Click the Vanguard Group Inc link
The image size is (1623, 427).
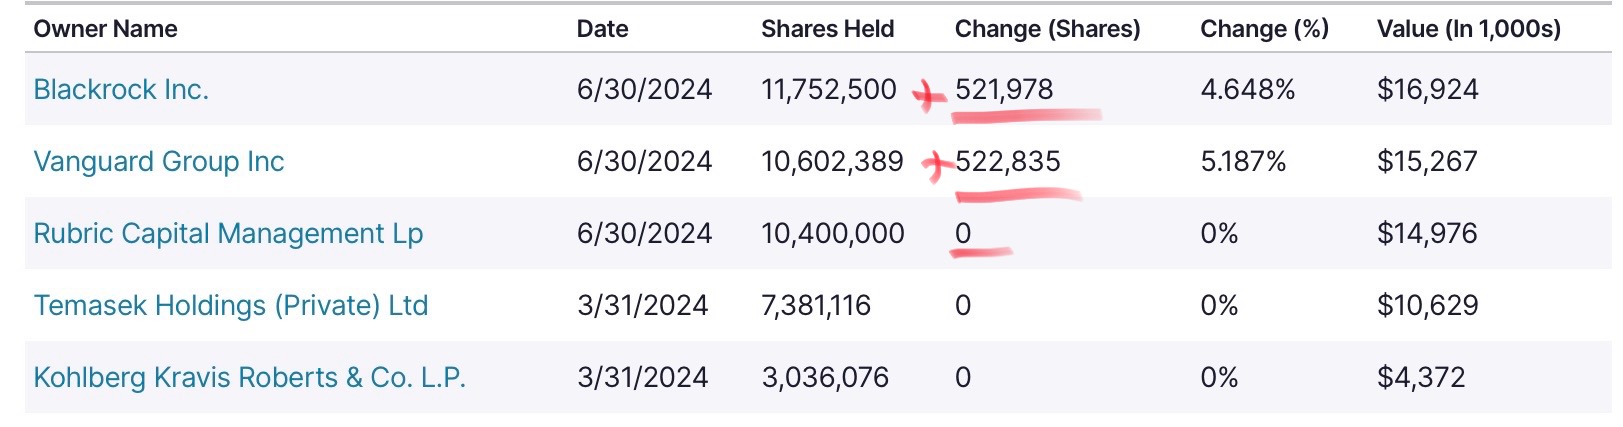pos(159,162)
